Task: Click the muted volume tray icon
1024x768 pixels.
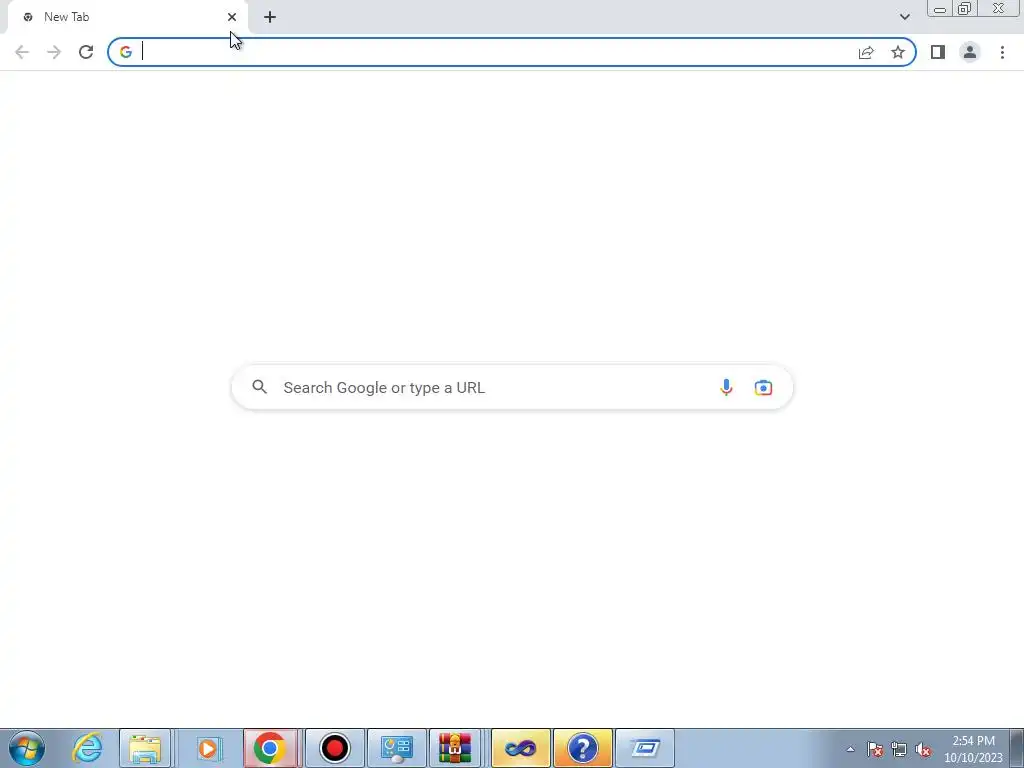Action: pyautogui.click(x=923, y=749)
